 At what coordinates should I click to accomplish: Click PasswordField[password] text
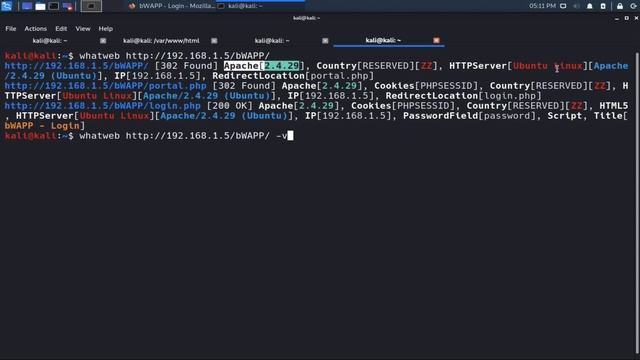click(469, 116)
